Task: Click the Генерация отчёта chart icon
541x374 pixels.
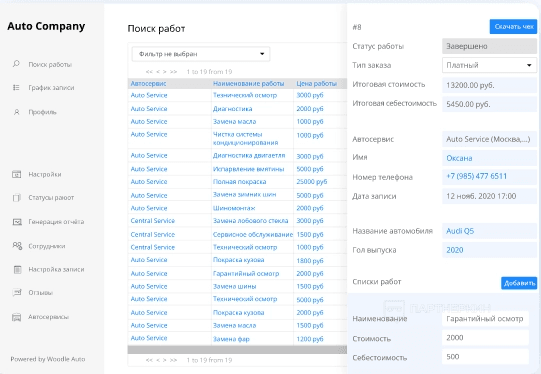Action: (17, 222)
